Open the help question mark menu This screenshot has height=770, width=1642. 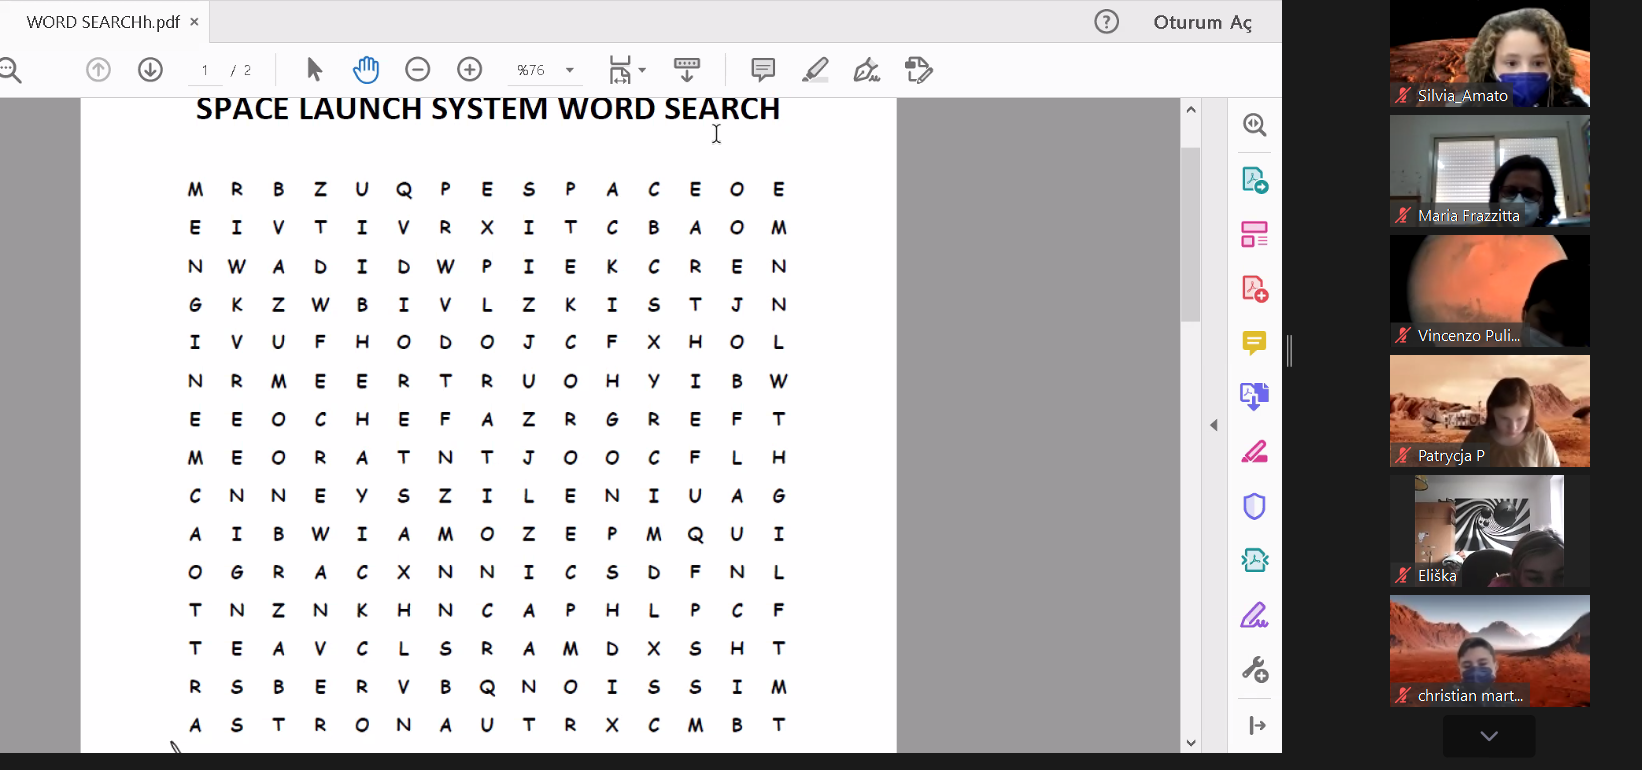pos(1106,22)
